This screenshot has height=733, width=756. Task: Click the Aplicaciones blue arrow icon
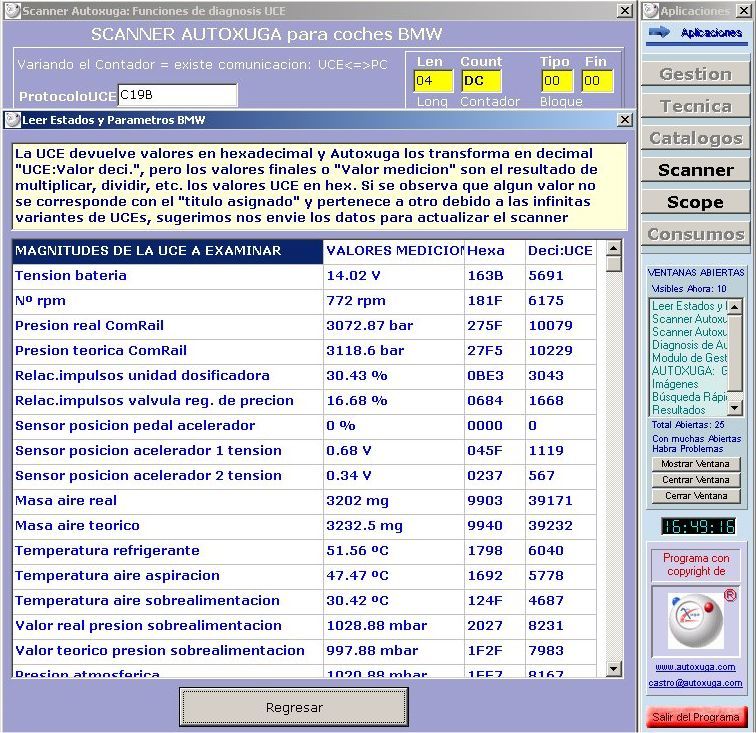(659, 32)
